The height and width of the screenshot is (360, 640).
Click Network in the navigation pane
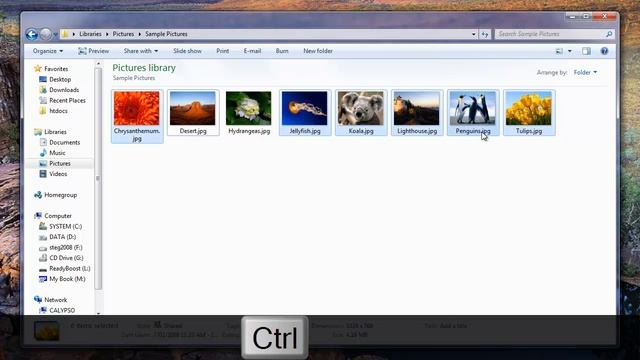pos(56,300)
